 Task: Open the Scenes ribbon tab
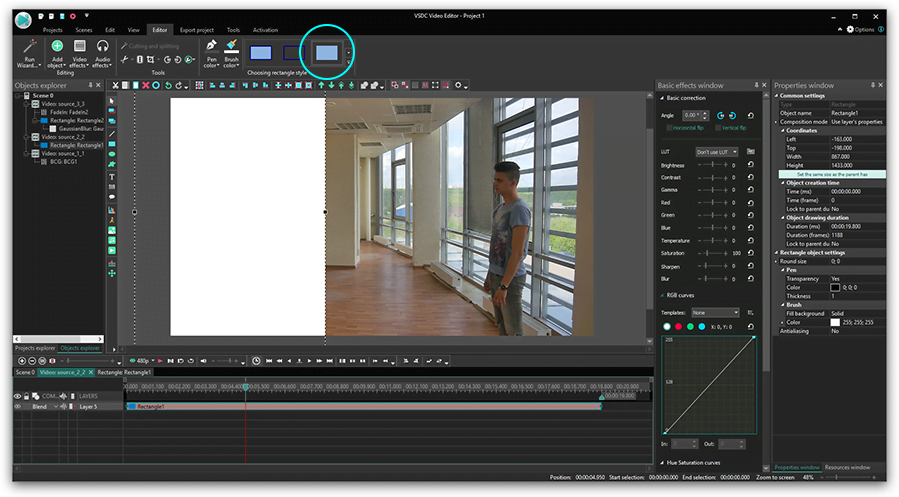coord(84,30)
